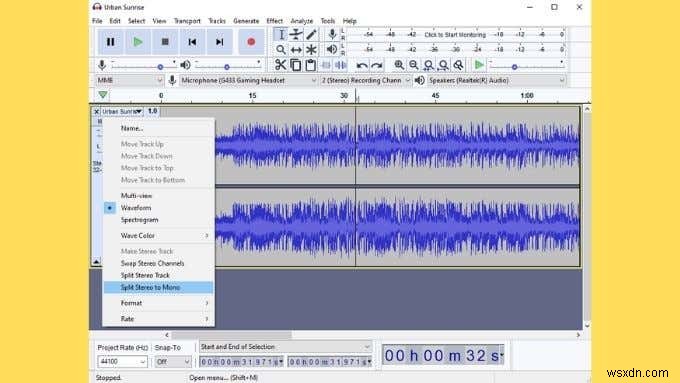Click the selection start time field
680x383 pixels.
pyautogui.click(x=241, y=361)
